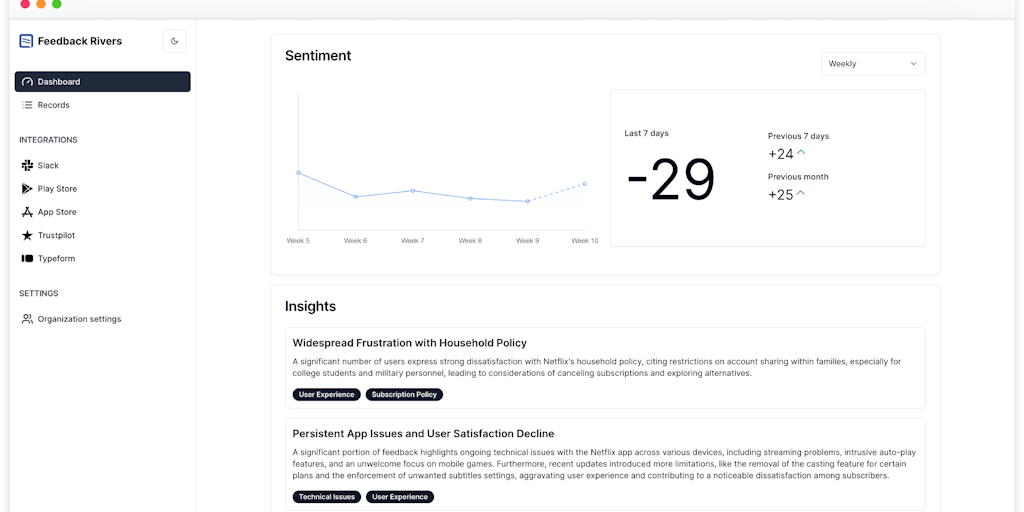Select the Technical Issues tag
Image resolution: width=1024 pixels, height=512 pixels.
point(325,497)
